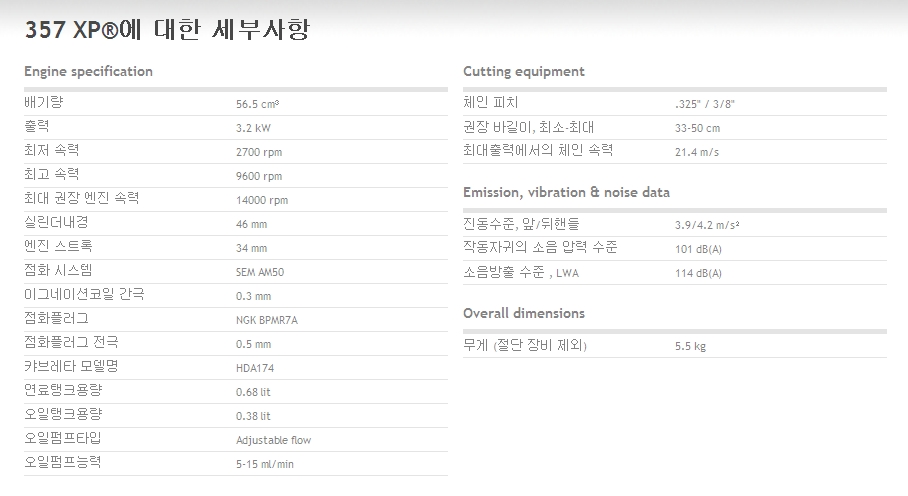Select the '권장 바길이, 최소-최대' label
This screenshot has width=908, height=496.
[x=529, y=127]
